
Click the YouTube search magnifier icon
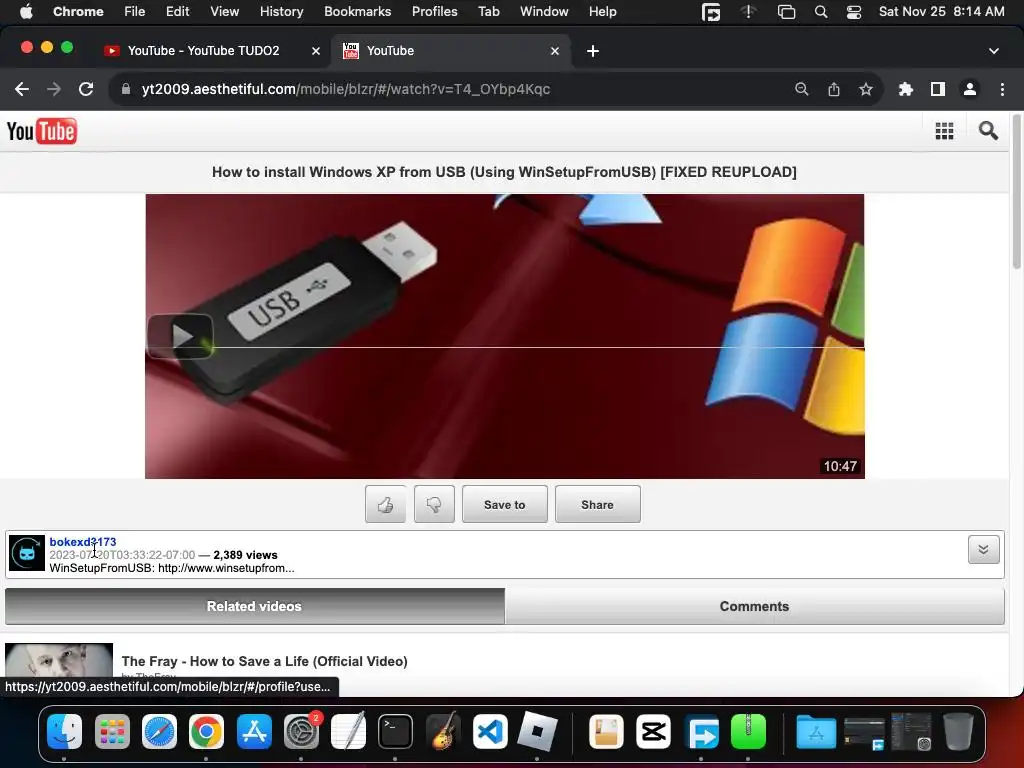tap(988, 131)
